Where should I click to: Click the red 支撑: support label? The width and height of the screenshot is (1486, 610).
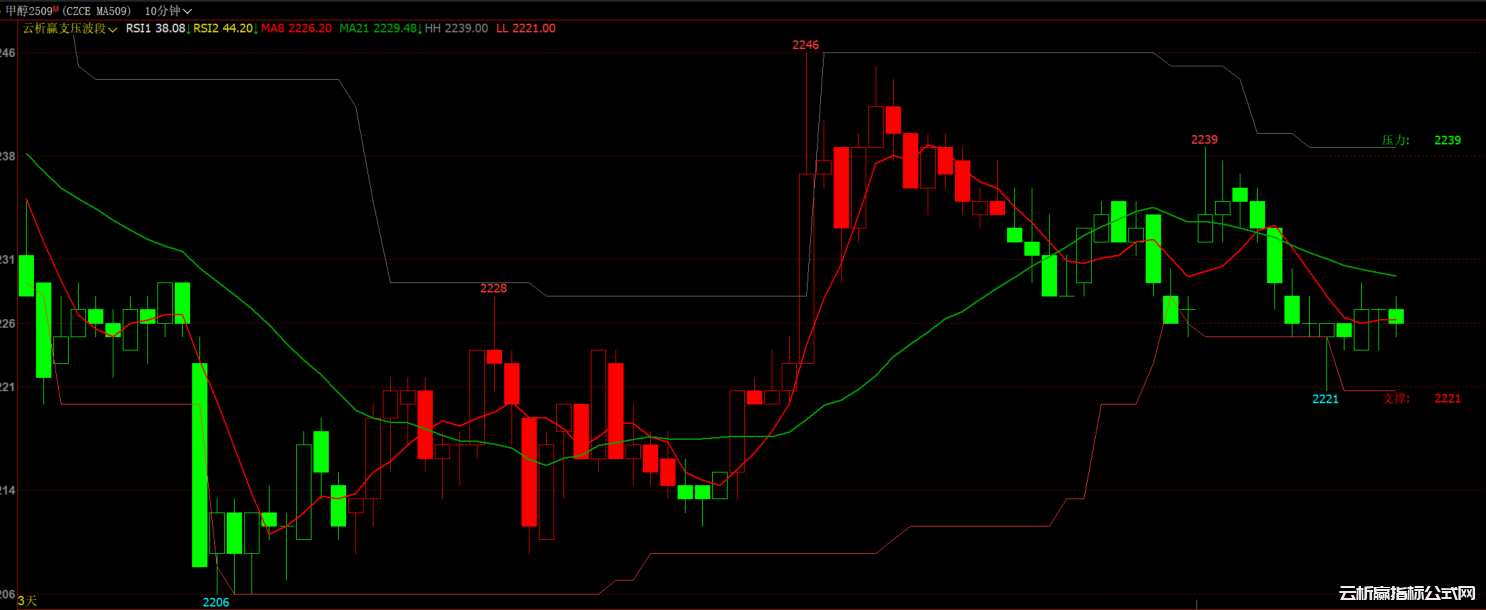tap(1396, 398)
